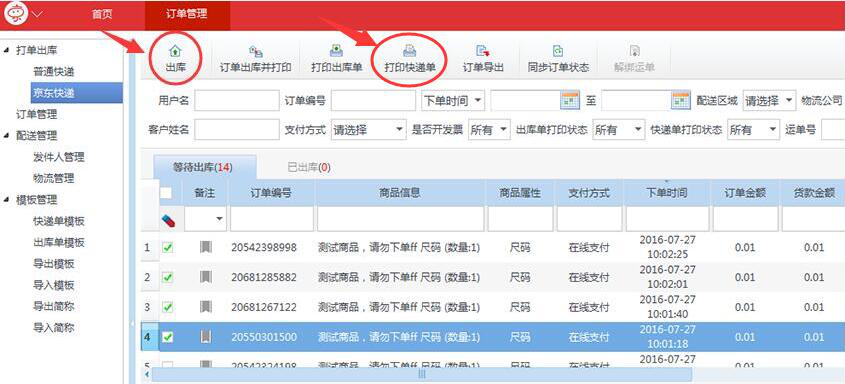The height and width of the screenshot is (384, 845).
Task: Uncheck the checkbox for order 20681285882
Action: pyautogui.click(x=168, y=277)
